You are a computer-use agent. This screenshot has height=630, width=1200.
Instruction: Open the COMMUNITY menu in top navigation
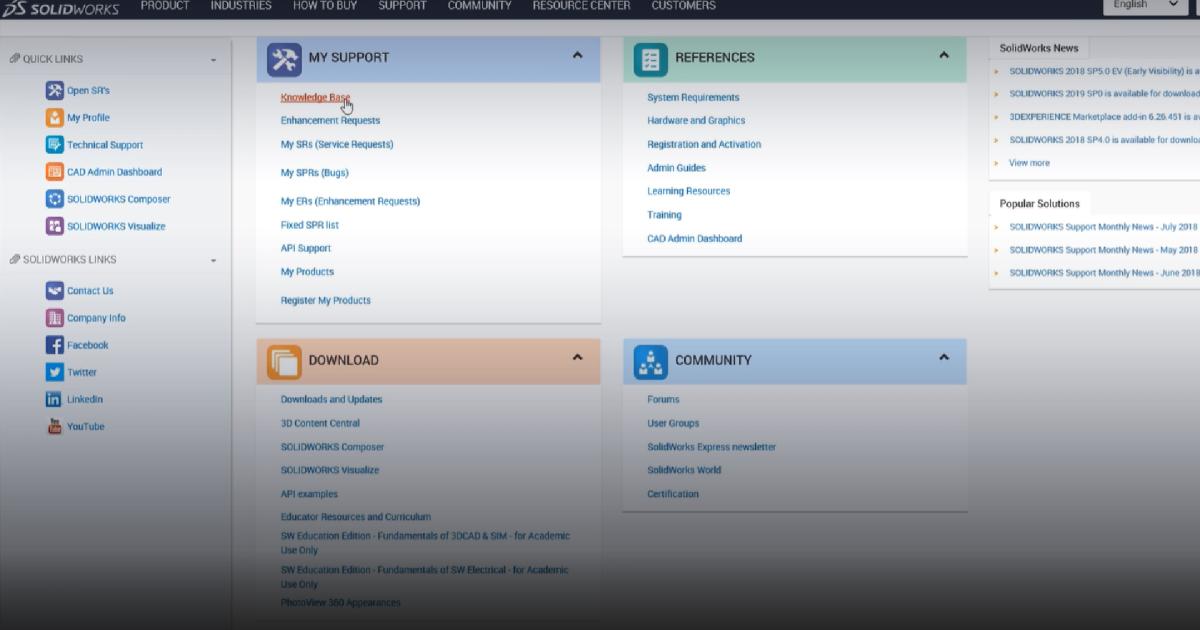[x=479, y=6]
